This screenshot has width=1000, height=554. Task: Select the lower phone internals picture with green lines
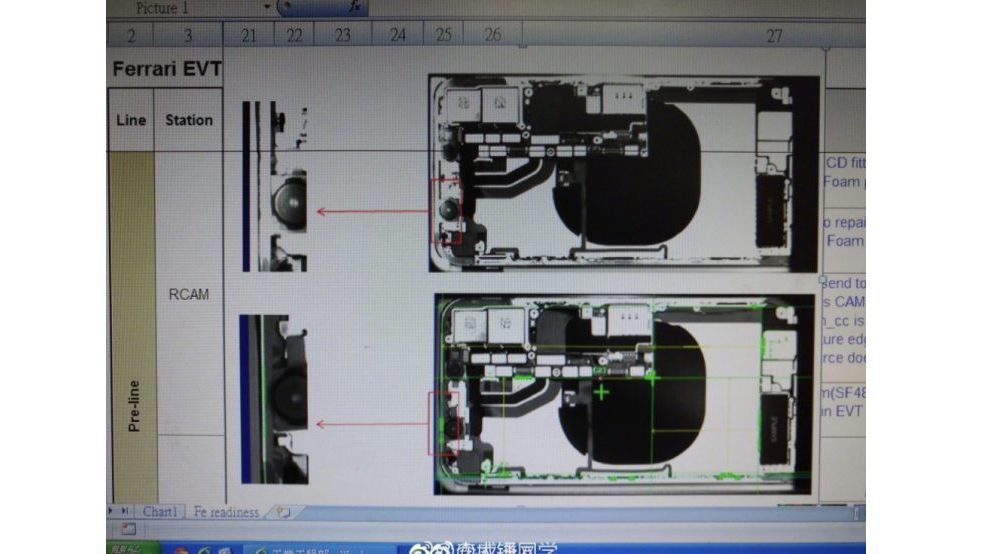(x=624, y=394)
